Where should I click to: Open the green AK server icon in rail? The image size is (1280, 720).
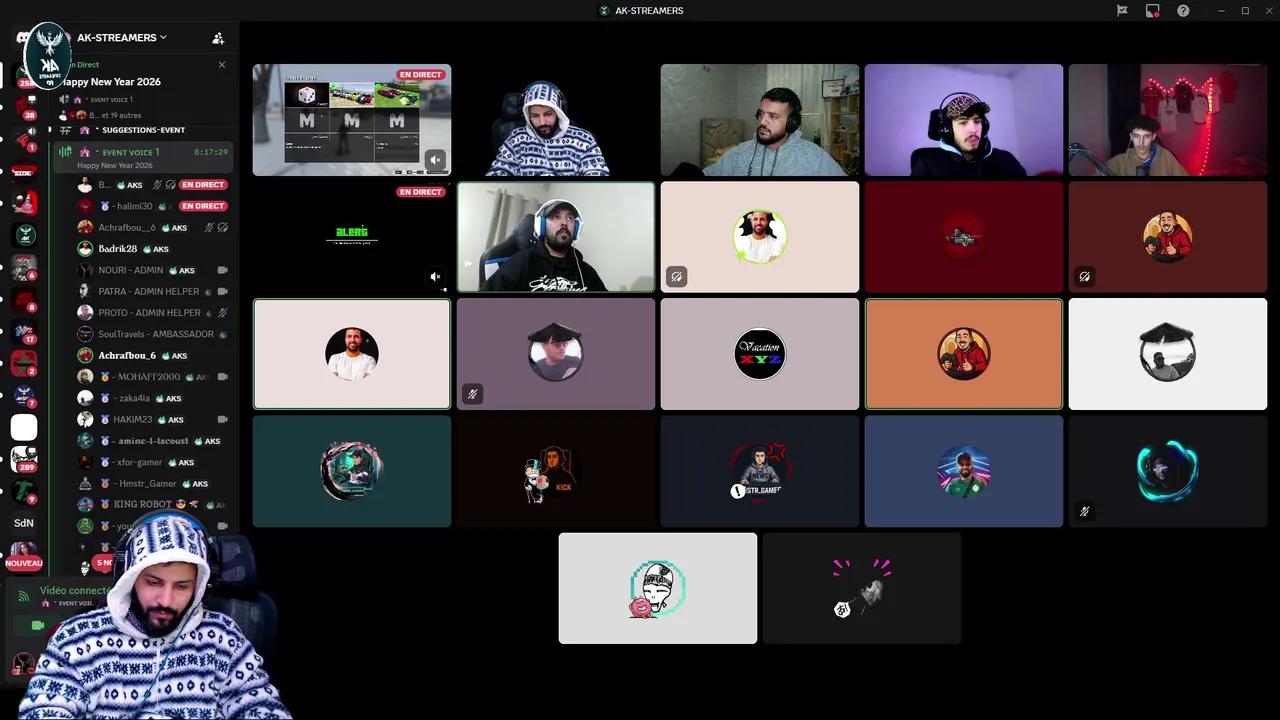pyautogui.click(x=24, y=235)
